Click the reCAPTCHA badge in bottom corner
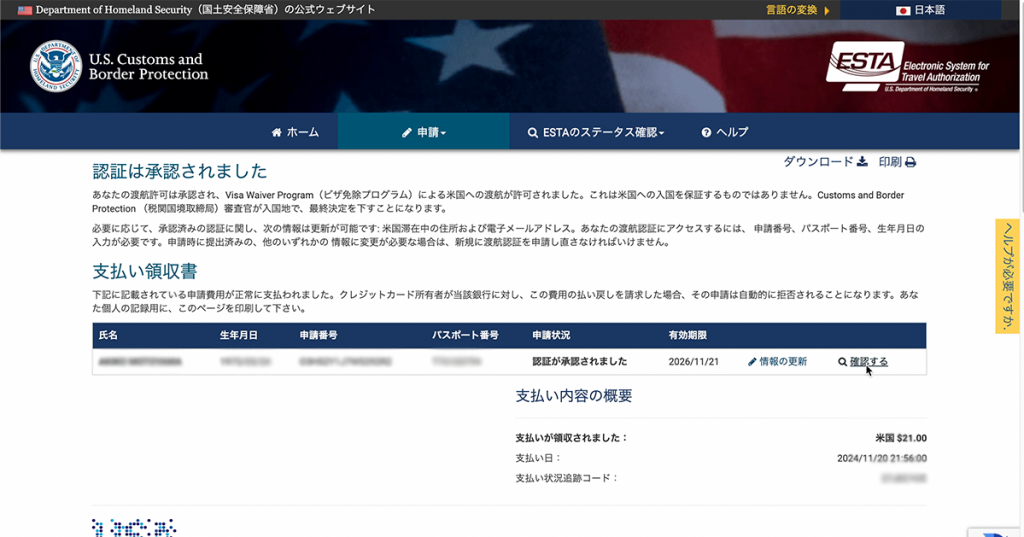The height and width of the screenshot is (537, 1024). 996,531
